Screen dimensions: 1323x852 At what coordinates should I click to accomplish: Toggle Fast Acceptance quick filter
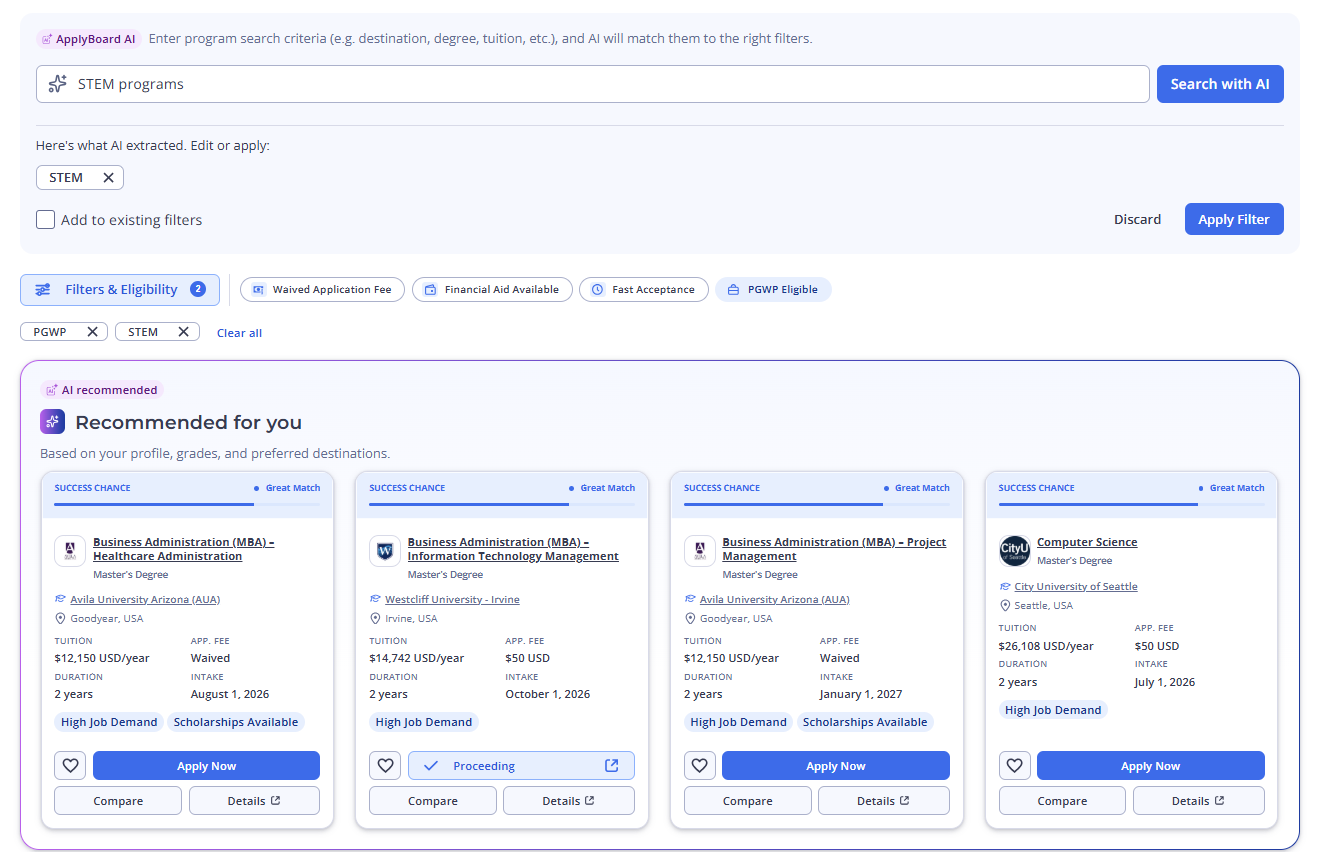pos(643,289)
